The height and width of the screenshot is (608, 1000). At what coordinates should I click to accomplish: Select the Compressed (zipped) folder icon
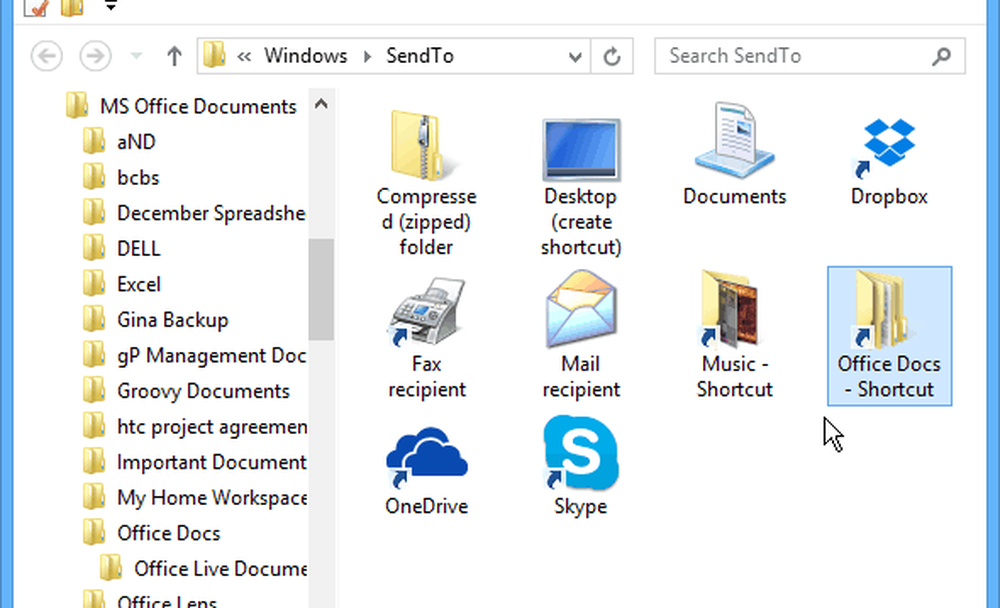[x=426, y=146]
